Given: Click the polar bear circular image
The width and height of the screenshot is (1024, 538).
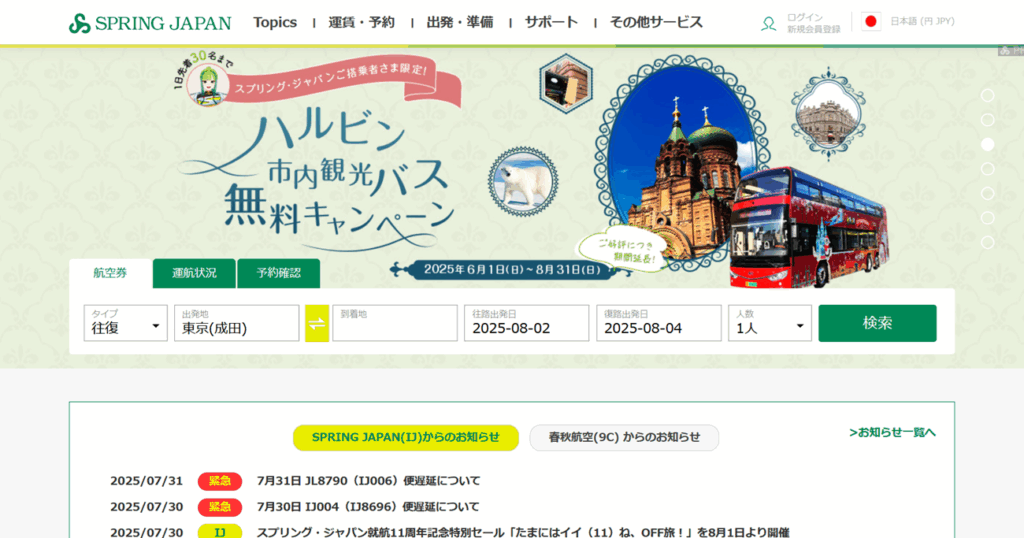Looking at the screenshot, I should (525, 180).
